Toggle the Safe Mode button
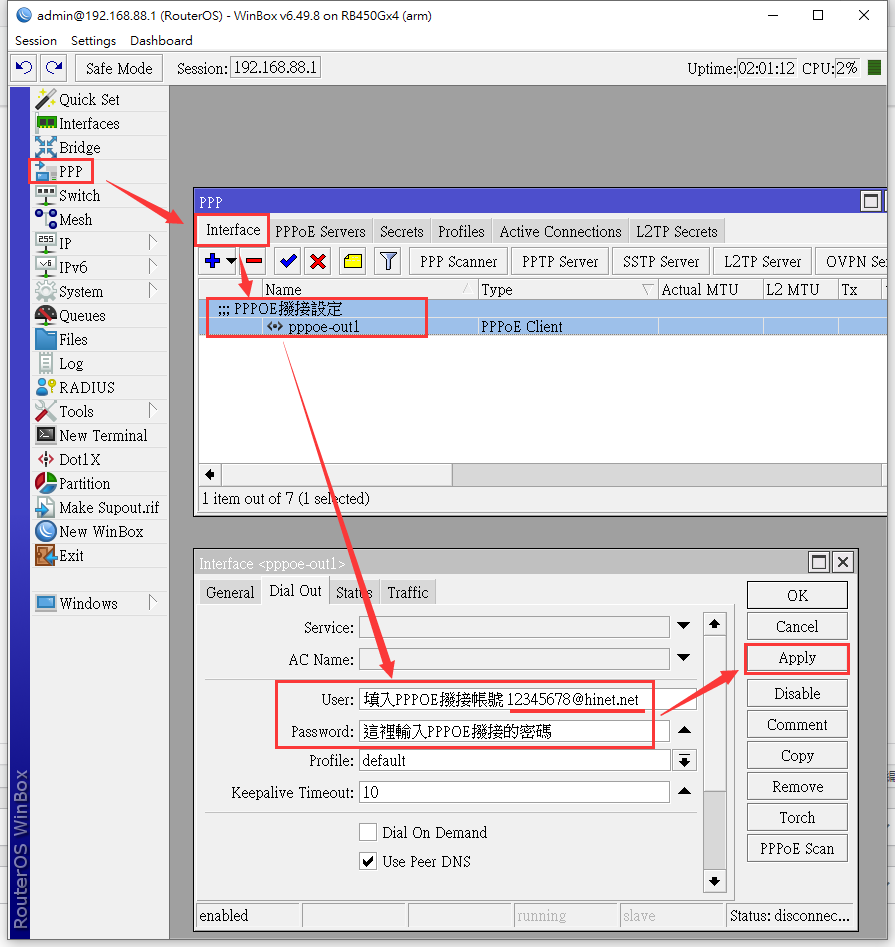Image resolution: width=895 pixels, height=947 pixels. pyautogui.click(x=119, y=68)
